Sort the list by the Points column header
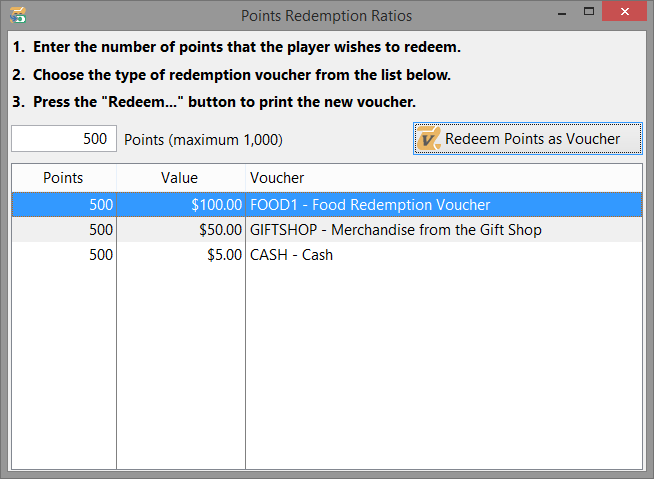654x479 pixels. pyautogui.click(x=64, y=178)
